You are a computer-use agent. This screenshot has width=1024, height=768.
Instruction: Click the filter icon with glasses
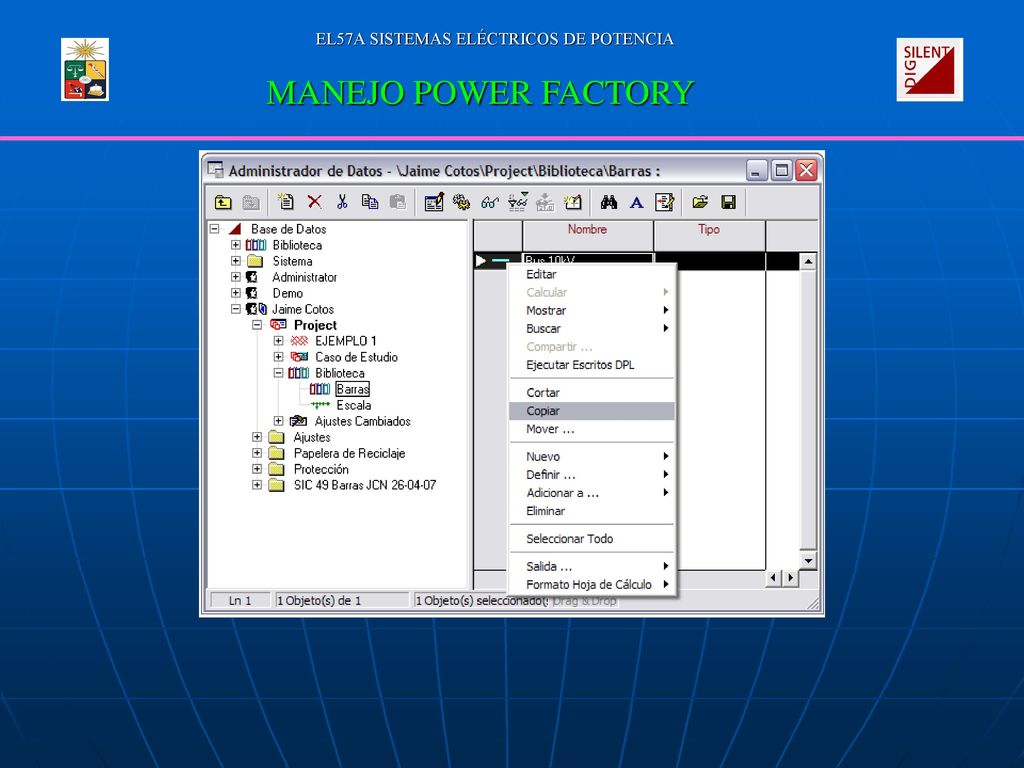click(518, 202)
